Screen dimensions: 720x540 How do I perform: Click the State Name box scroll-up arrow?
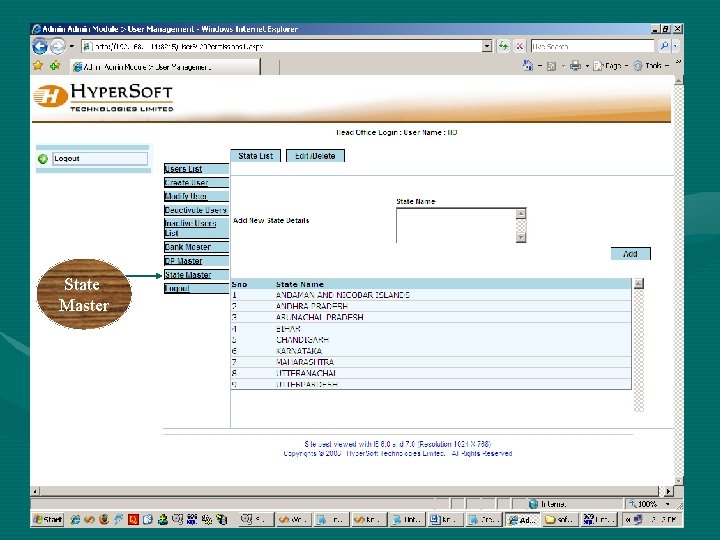point(521,213)
